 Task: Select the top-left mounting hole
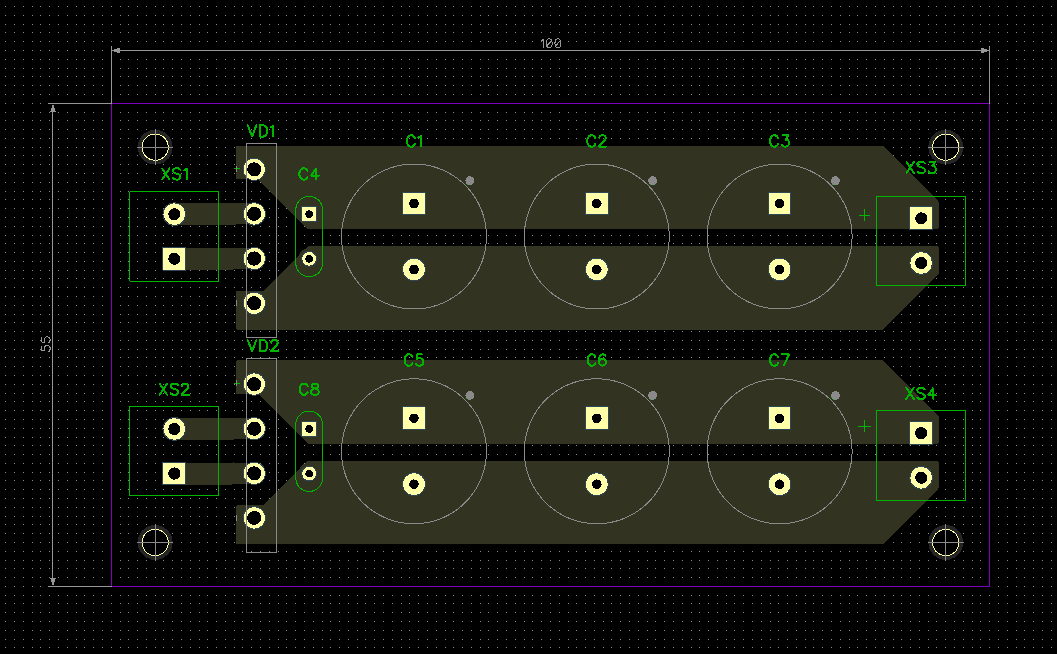[155, 147]
